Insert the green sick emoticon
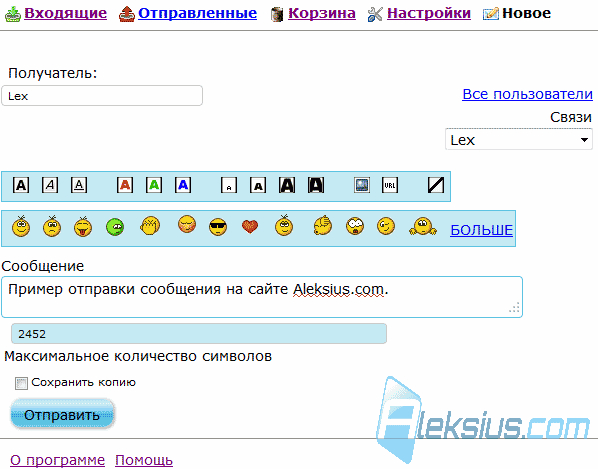 [x=115, y=227]
